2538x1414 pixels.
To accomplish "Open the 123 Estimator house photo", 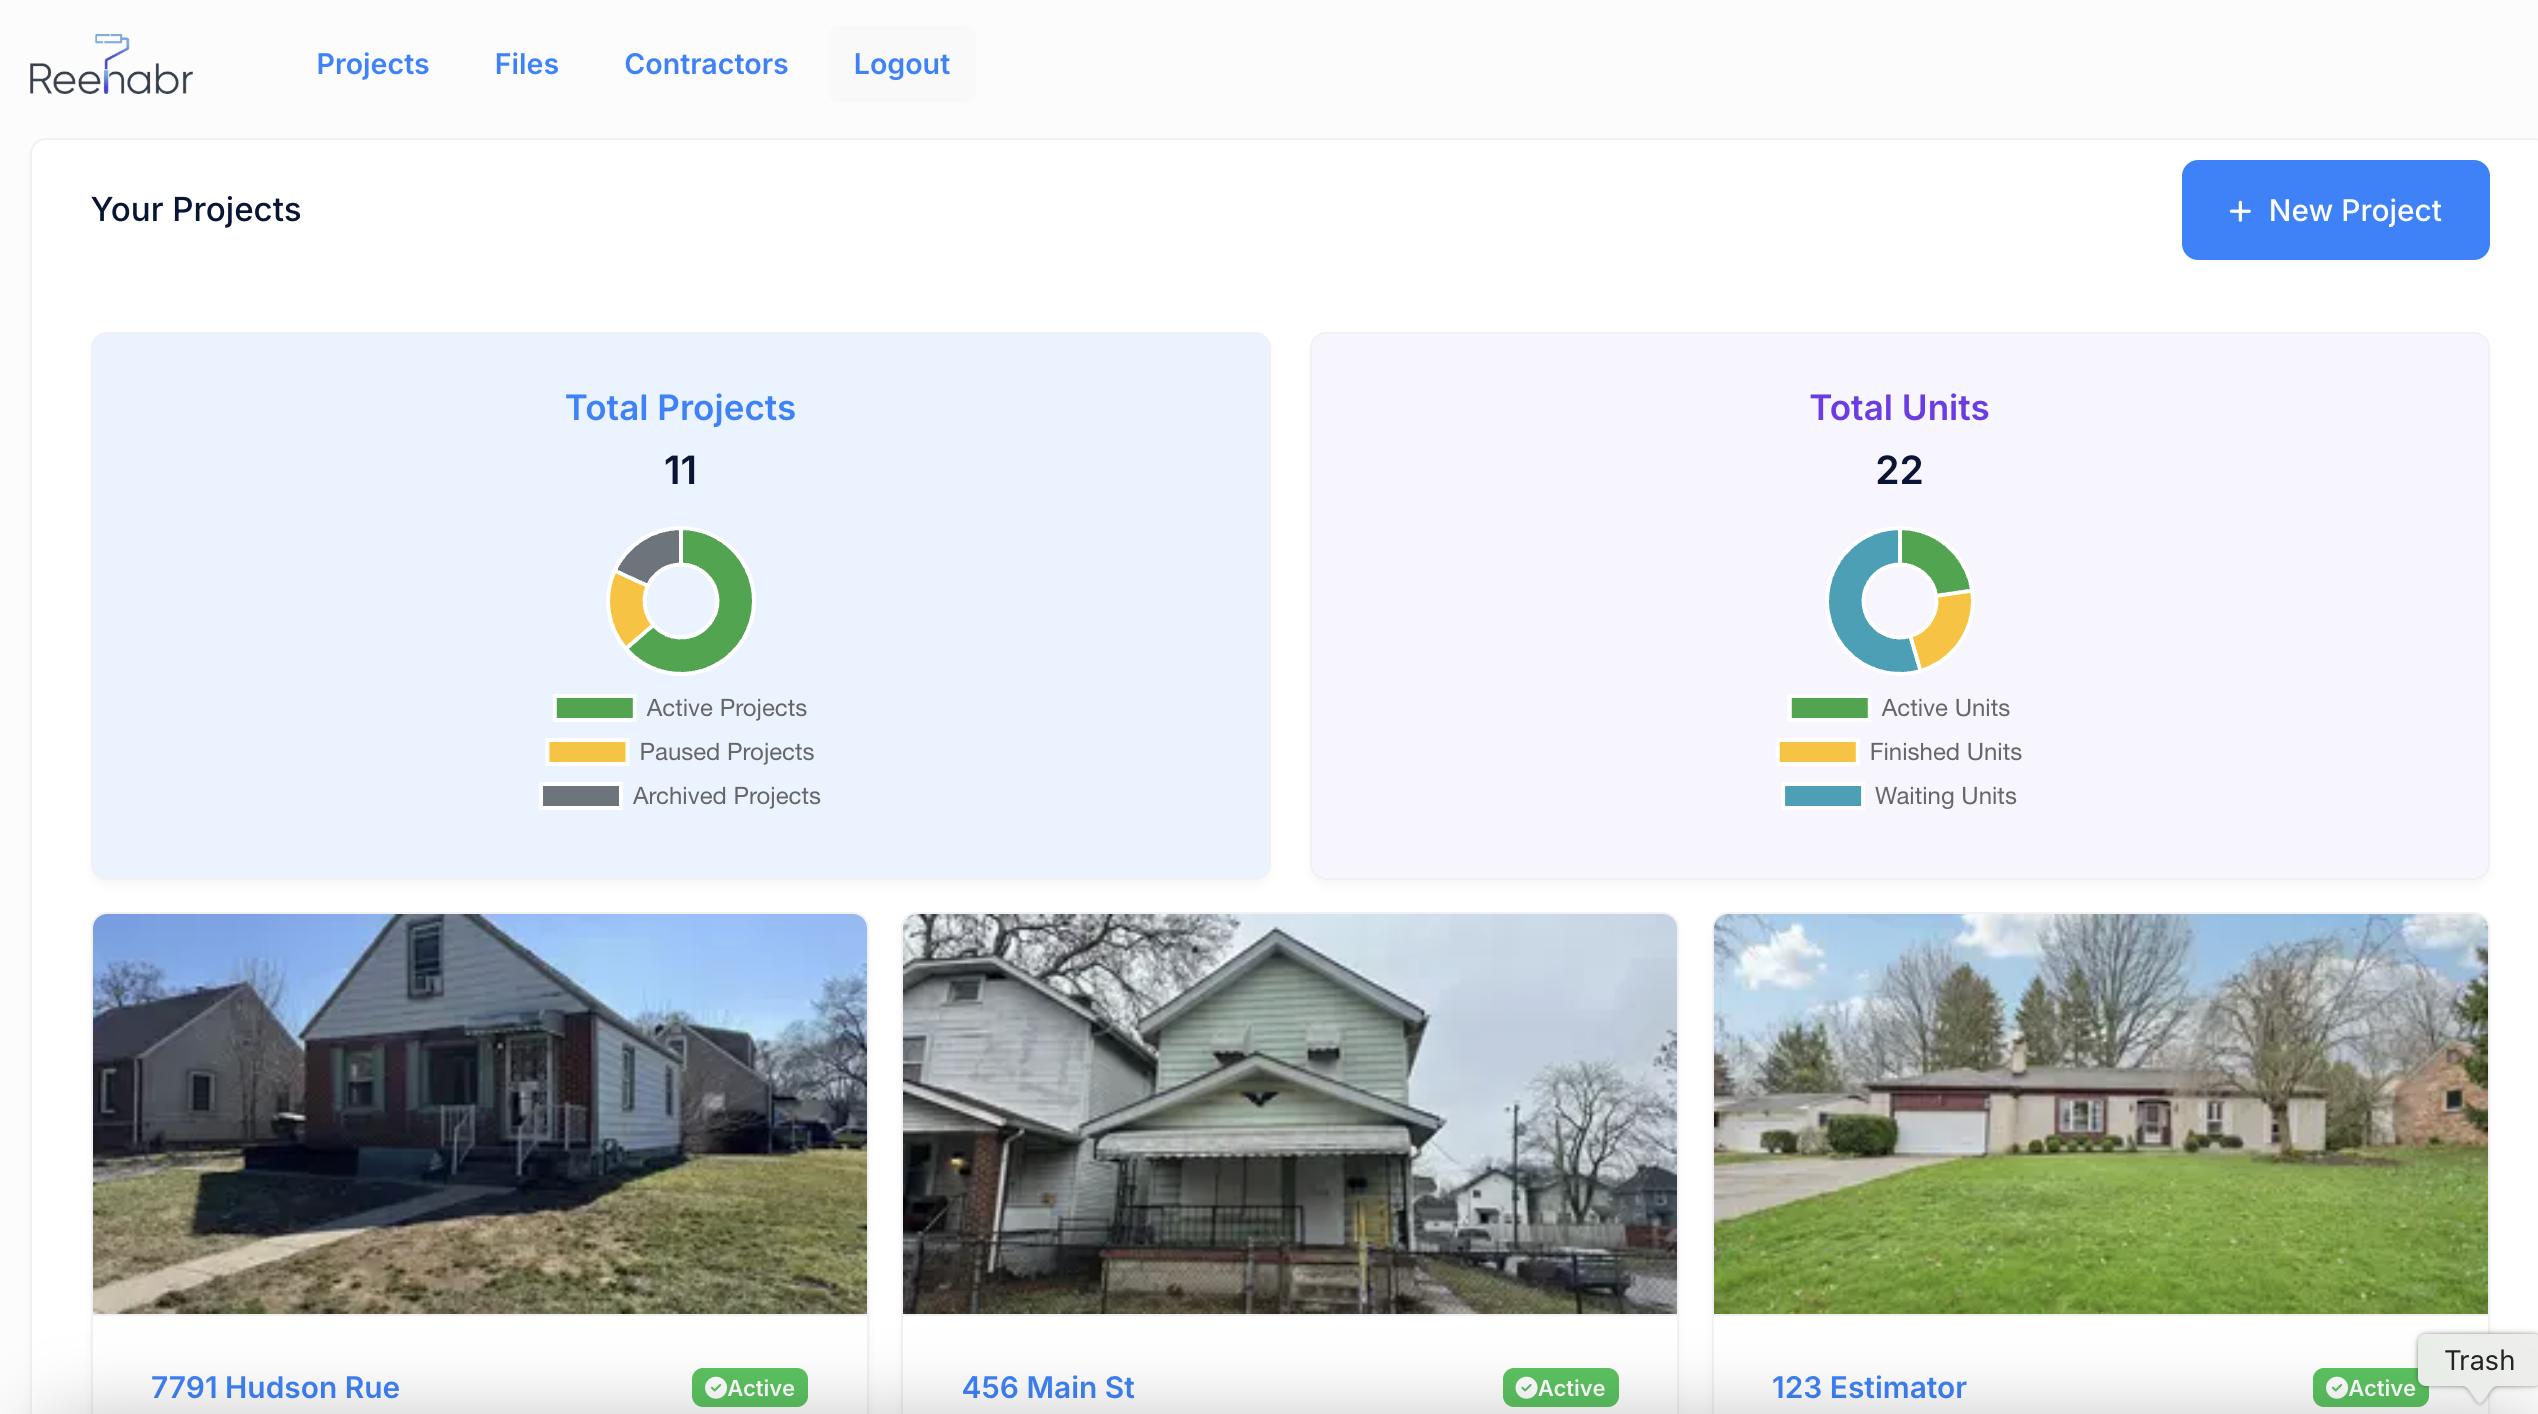I will click(x=2100, y=1113).
